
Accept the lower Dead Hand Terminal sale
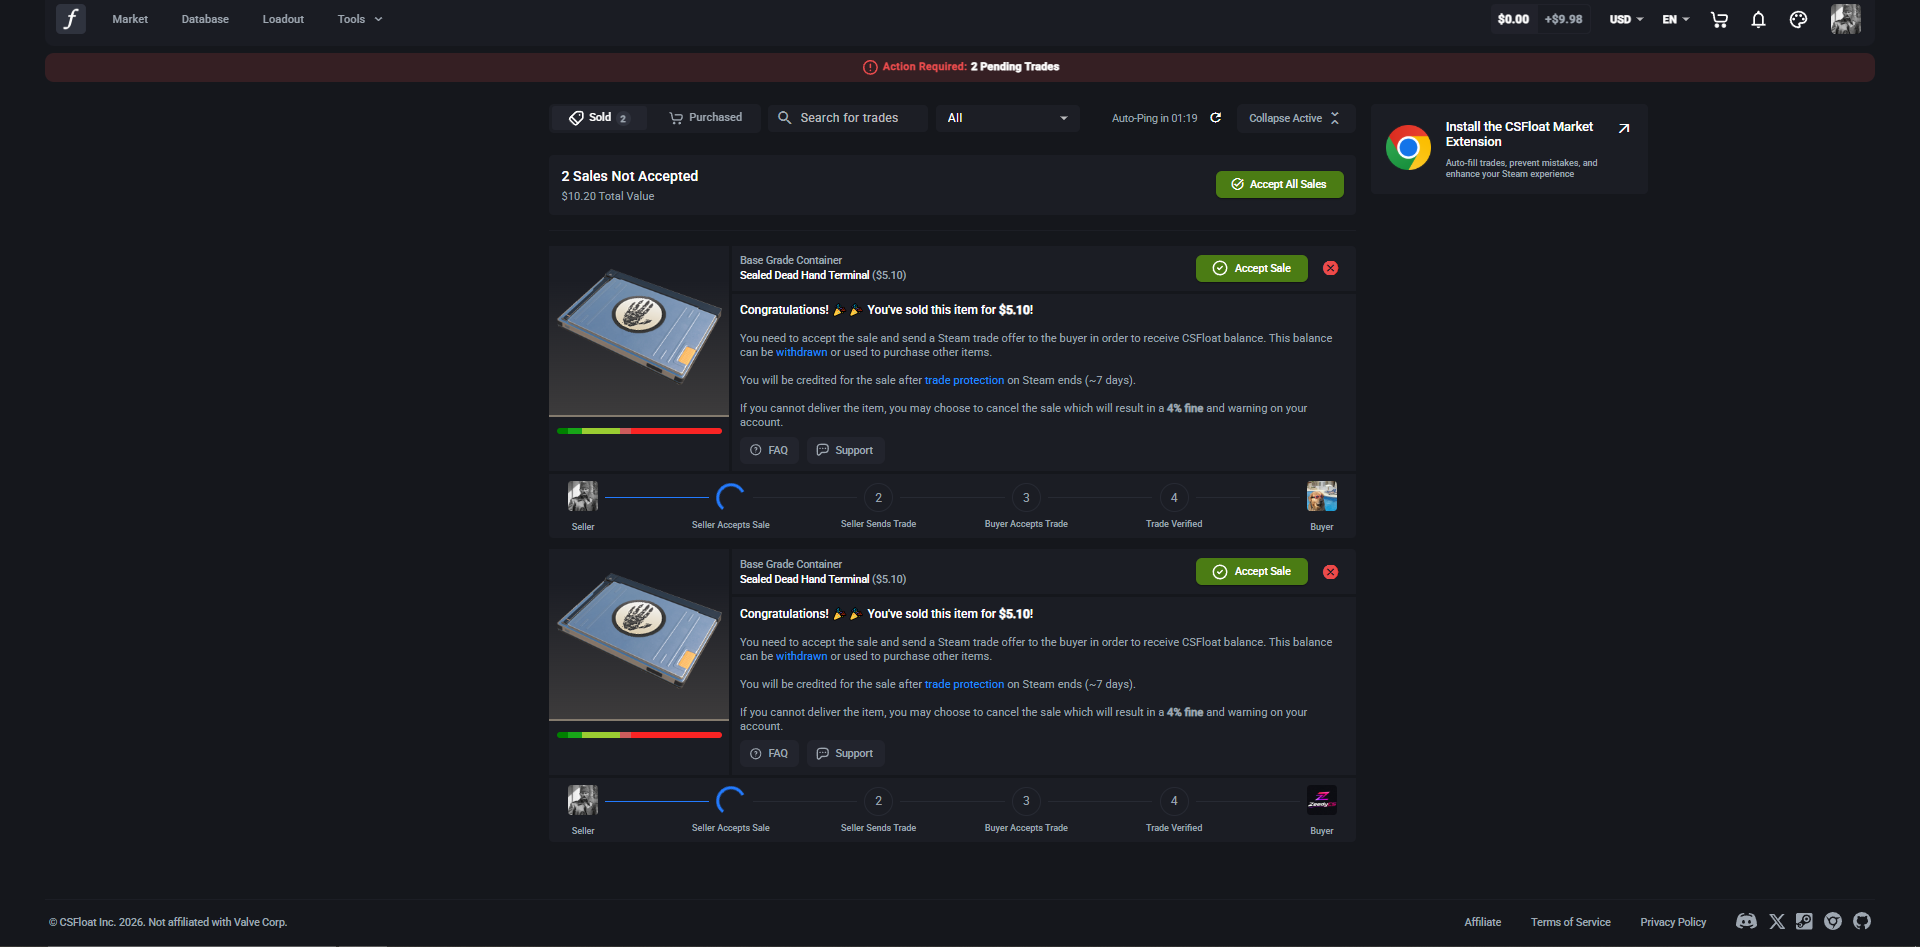click(1252, 572)
